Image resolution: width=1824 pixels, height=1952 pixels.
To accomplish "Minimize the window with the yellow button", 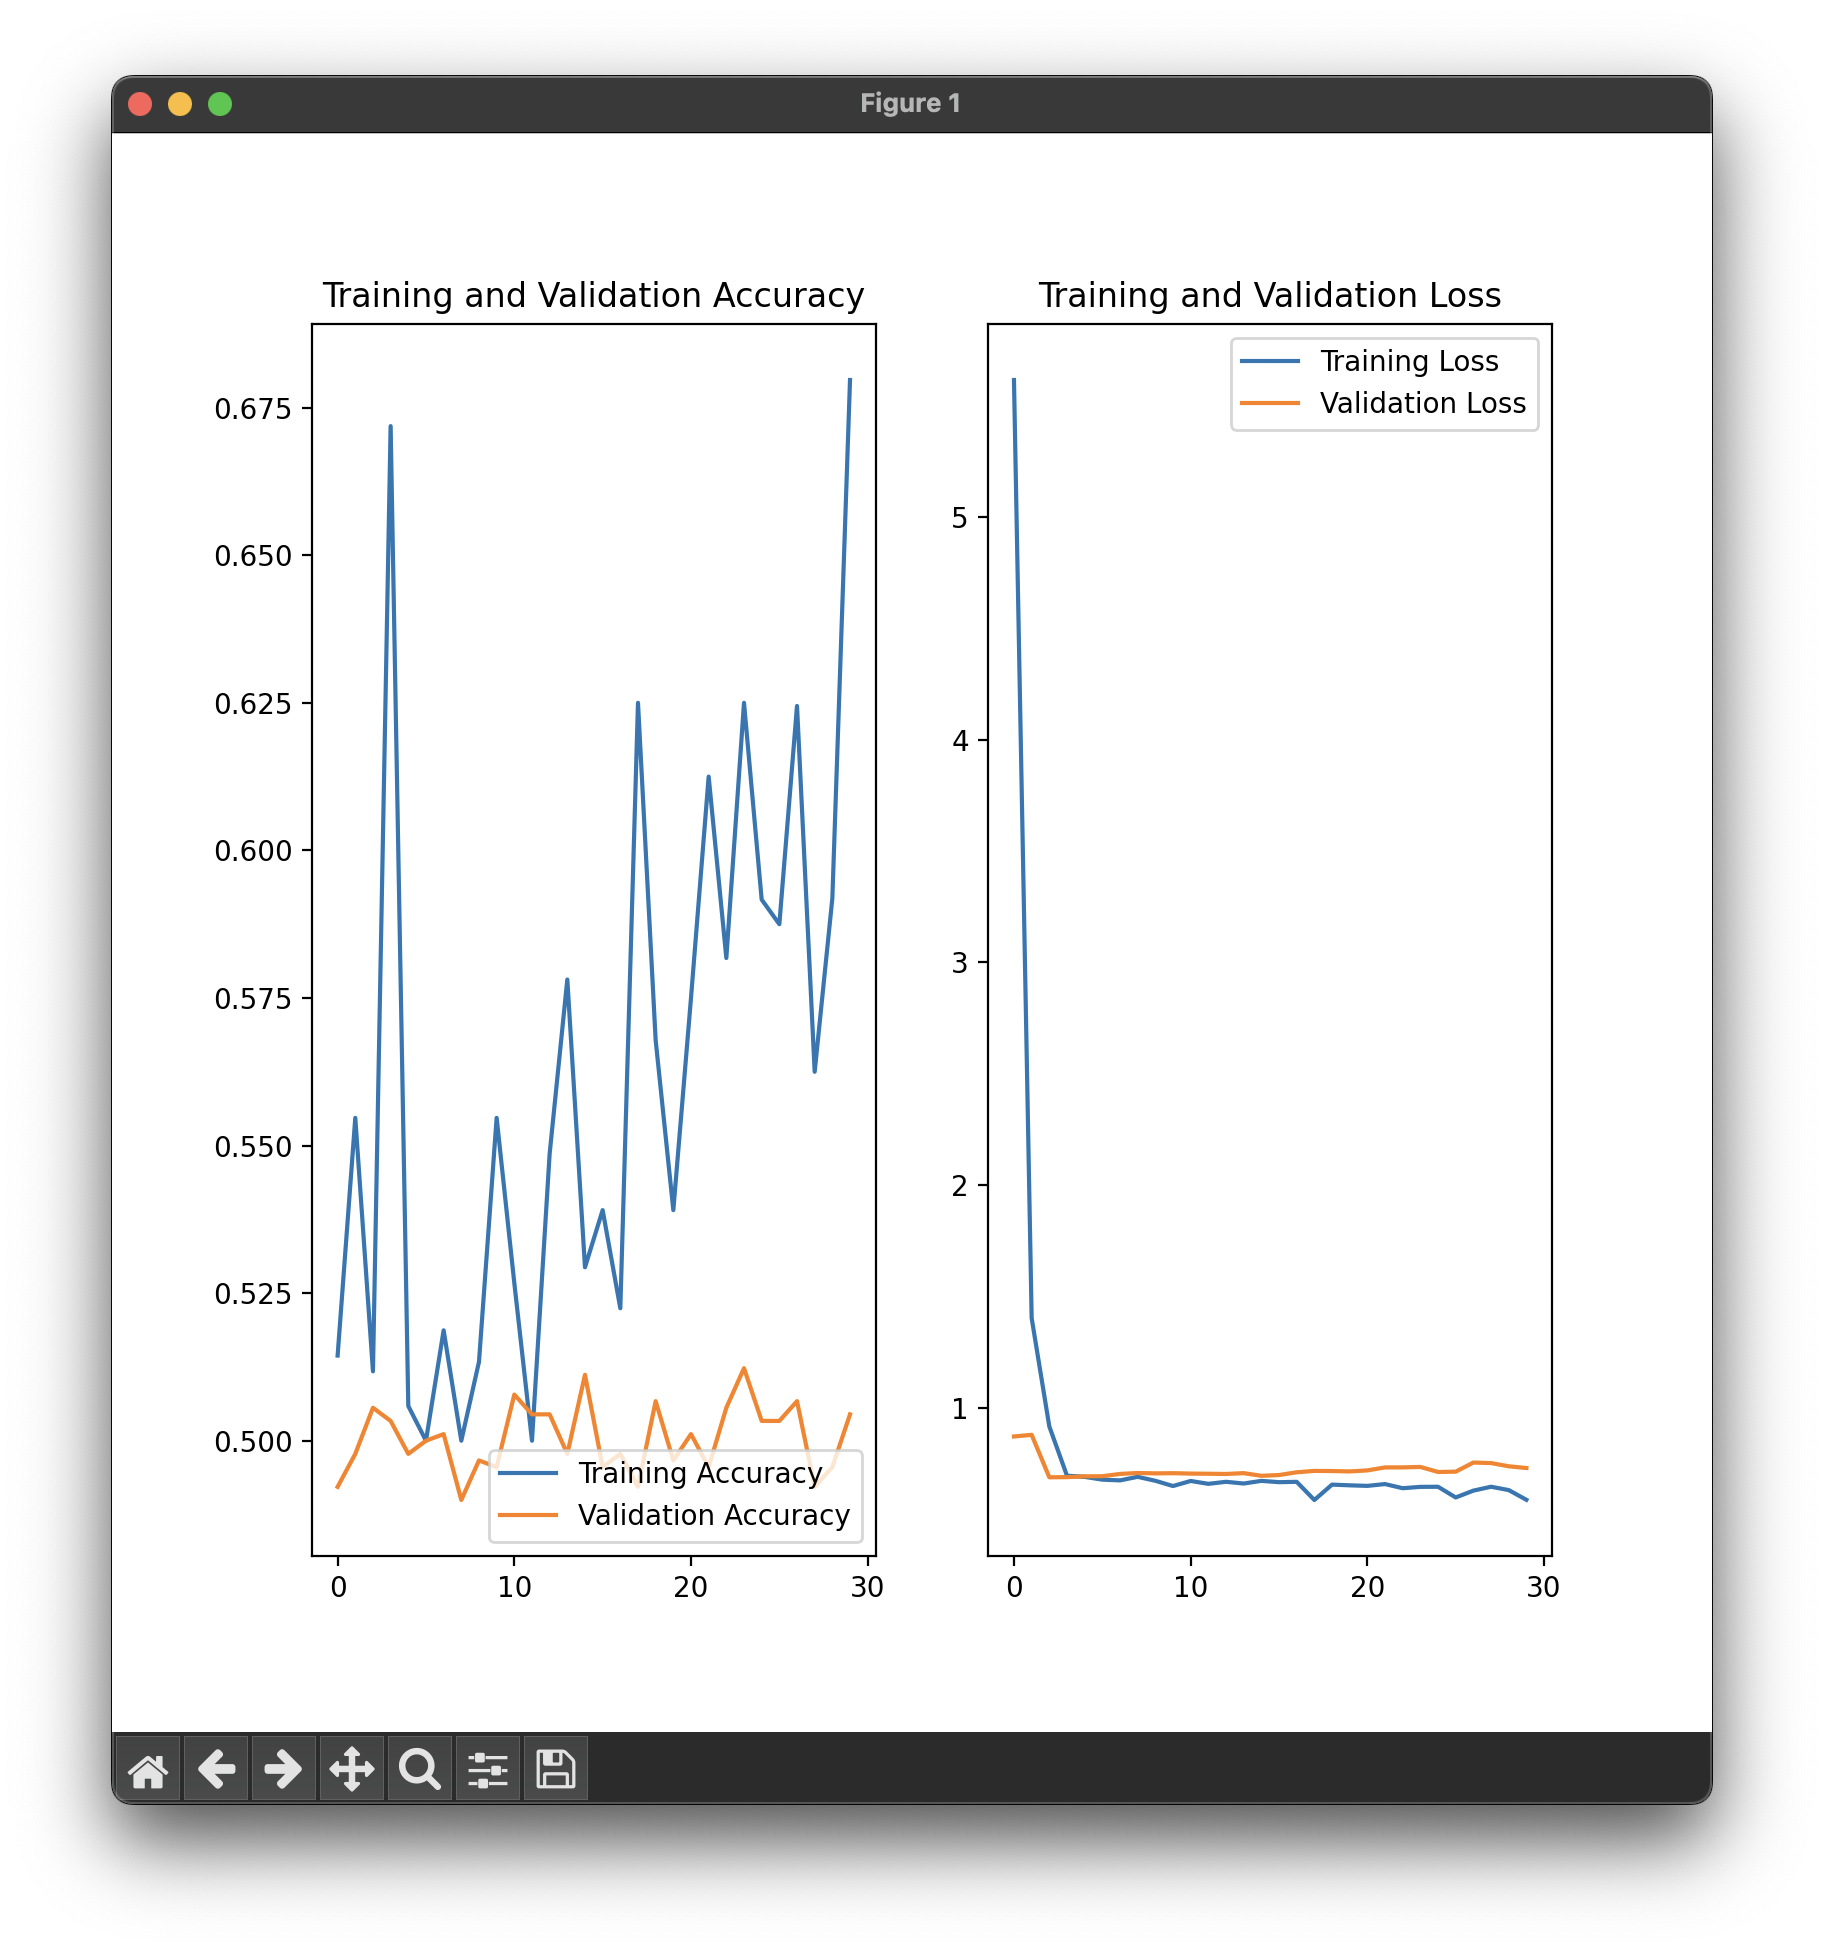I will [180, 104].
